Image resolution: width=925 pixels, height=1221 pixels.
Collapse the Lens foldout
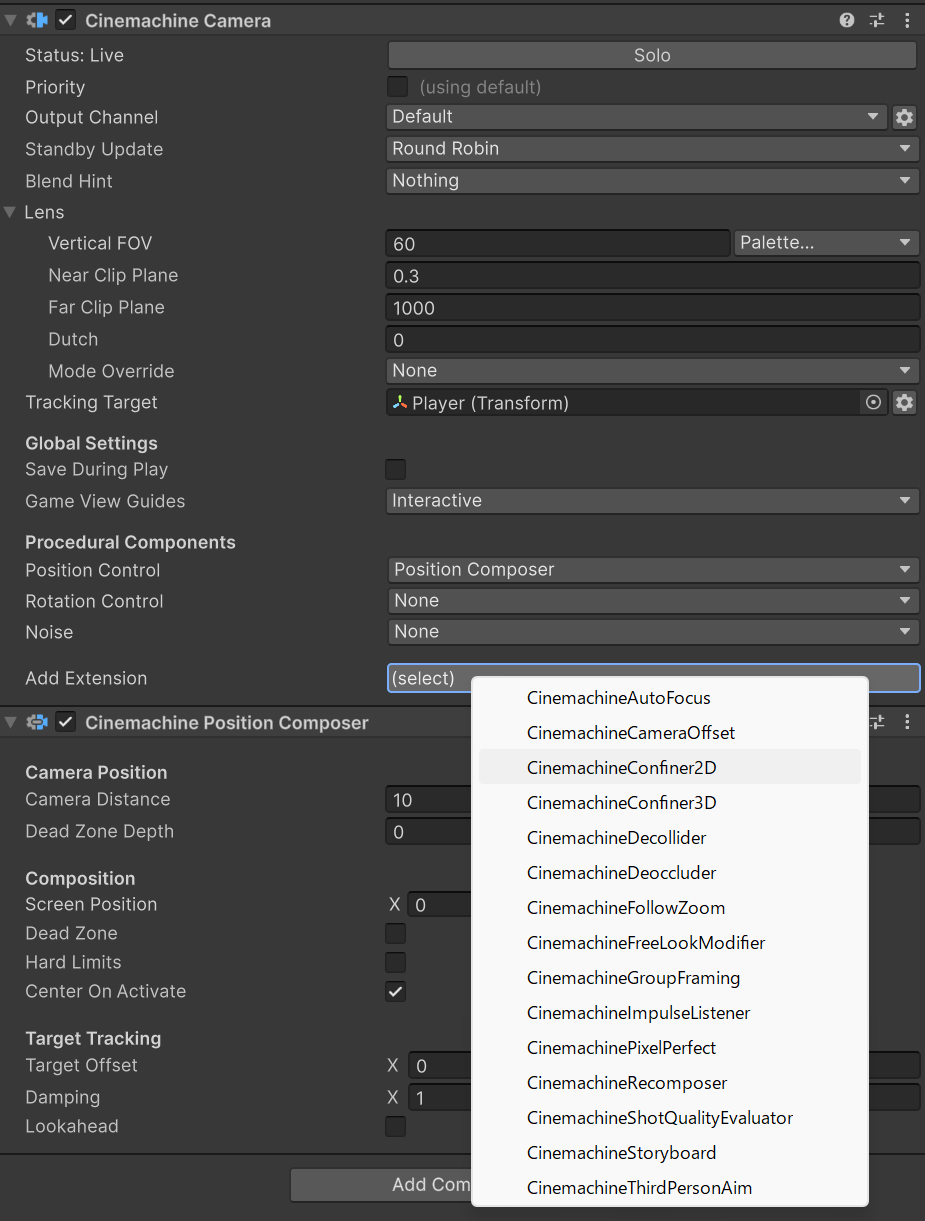coord(11,212)
